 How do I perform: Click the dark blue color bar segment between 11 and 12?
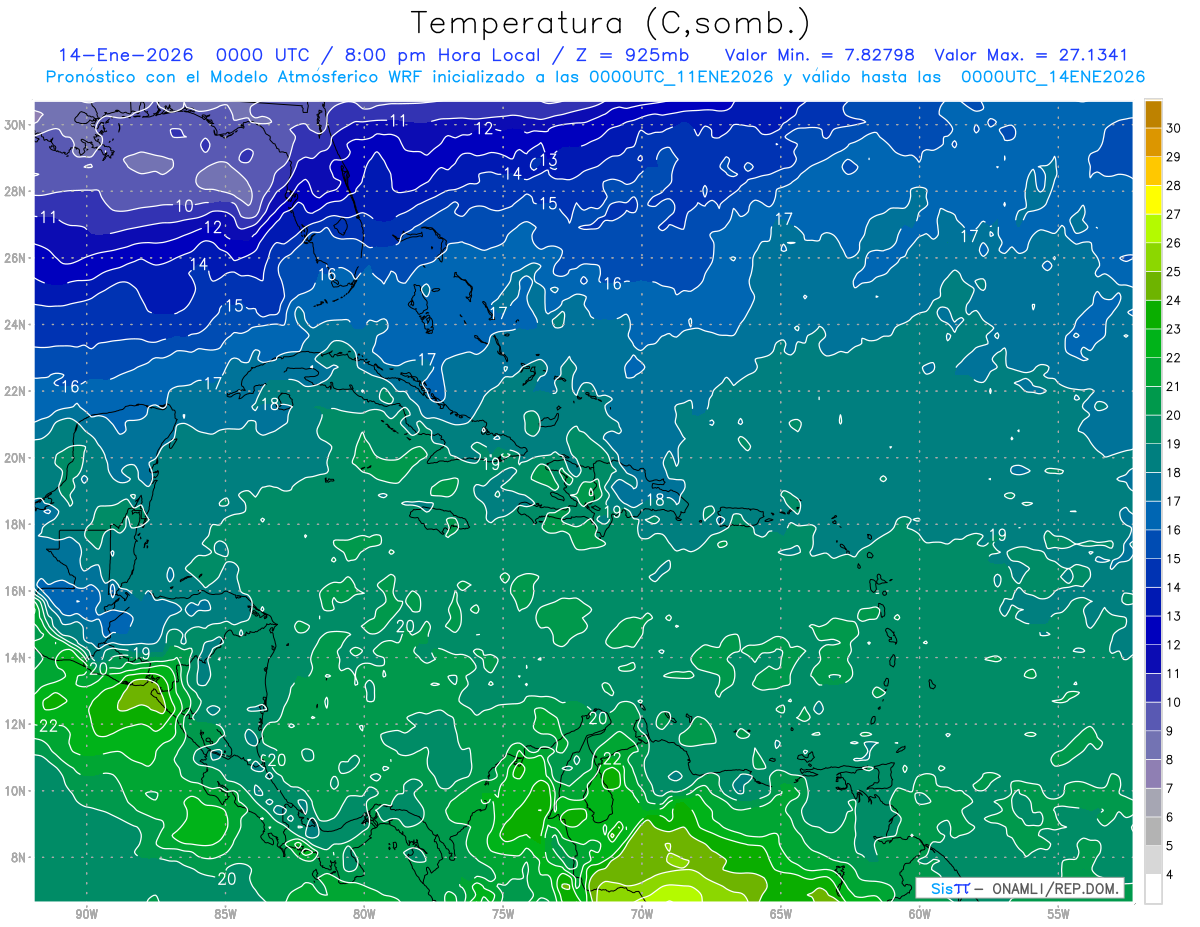click(1153, 659)
